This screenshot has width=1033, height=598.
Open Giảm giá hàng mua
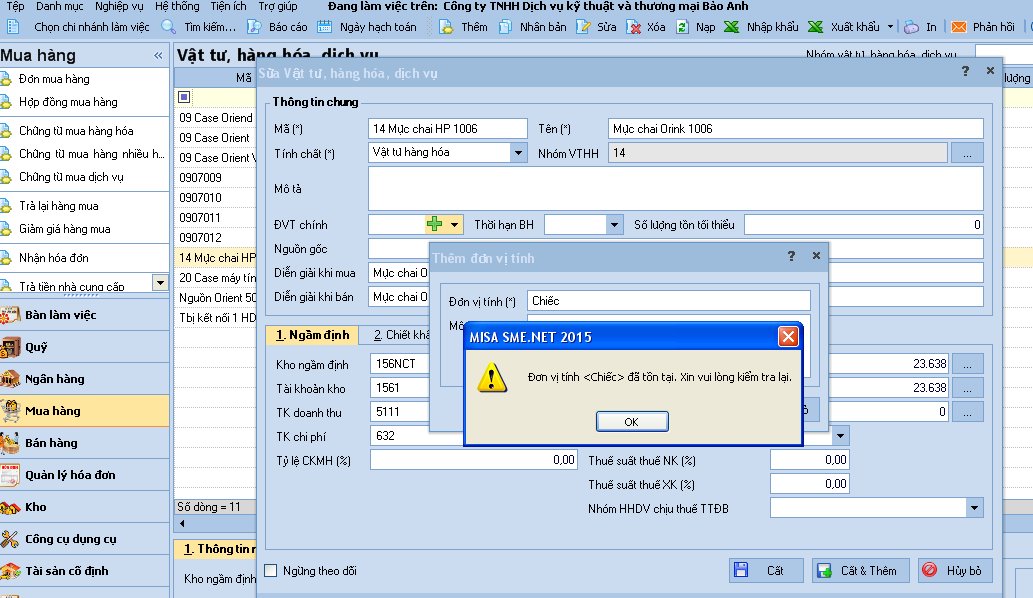65,229
